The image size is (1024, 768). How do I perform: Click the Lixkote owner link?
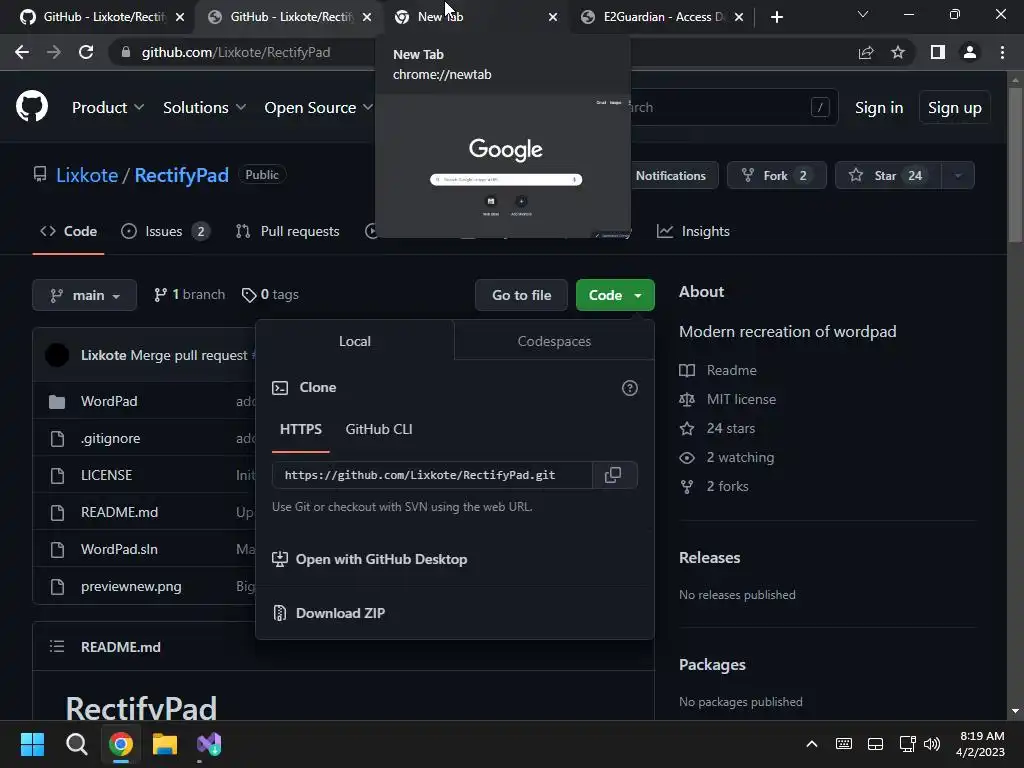tap(87, 175)
